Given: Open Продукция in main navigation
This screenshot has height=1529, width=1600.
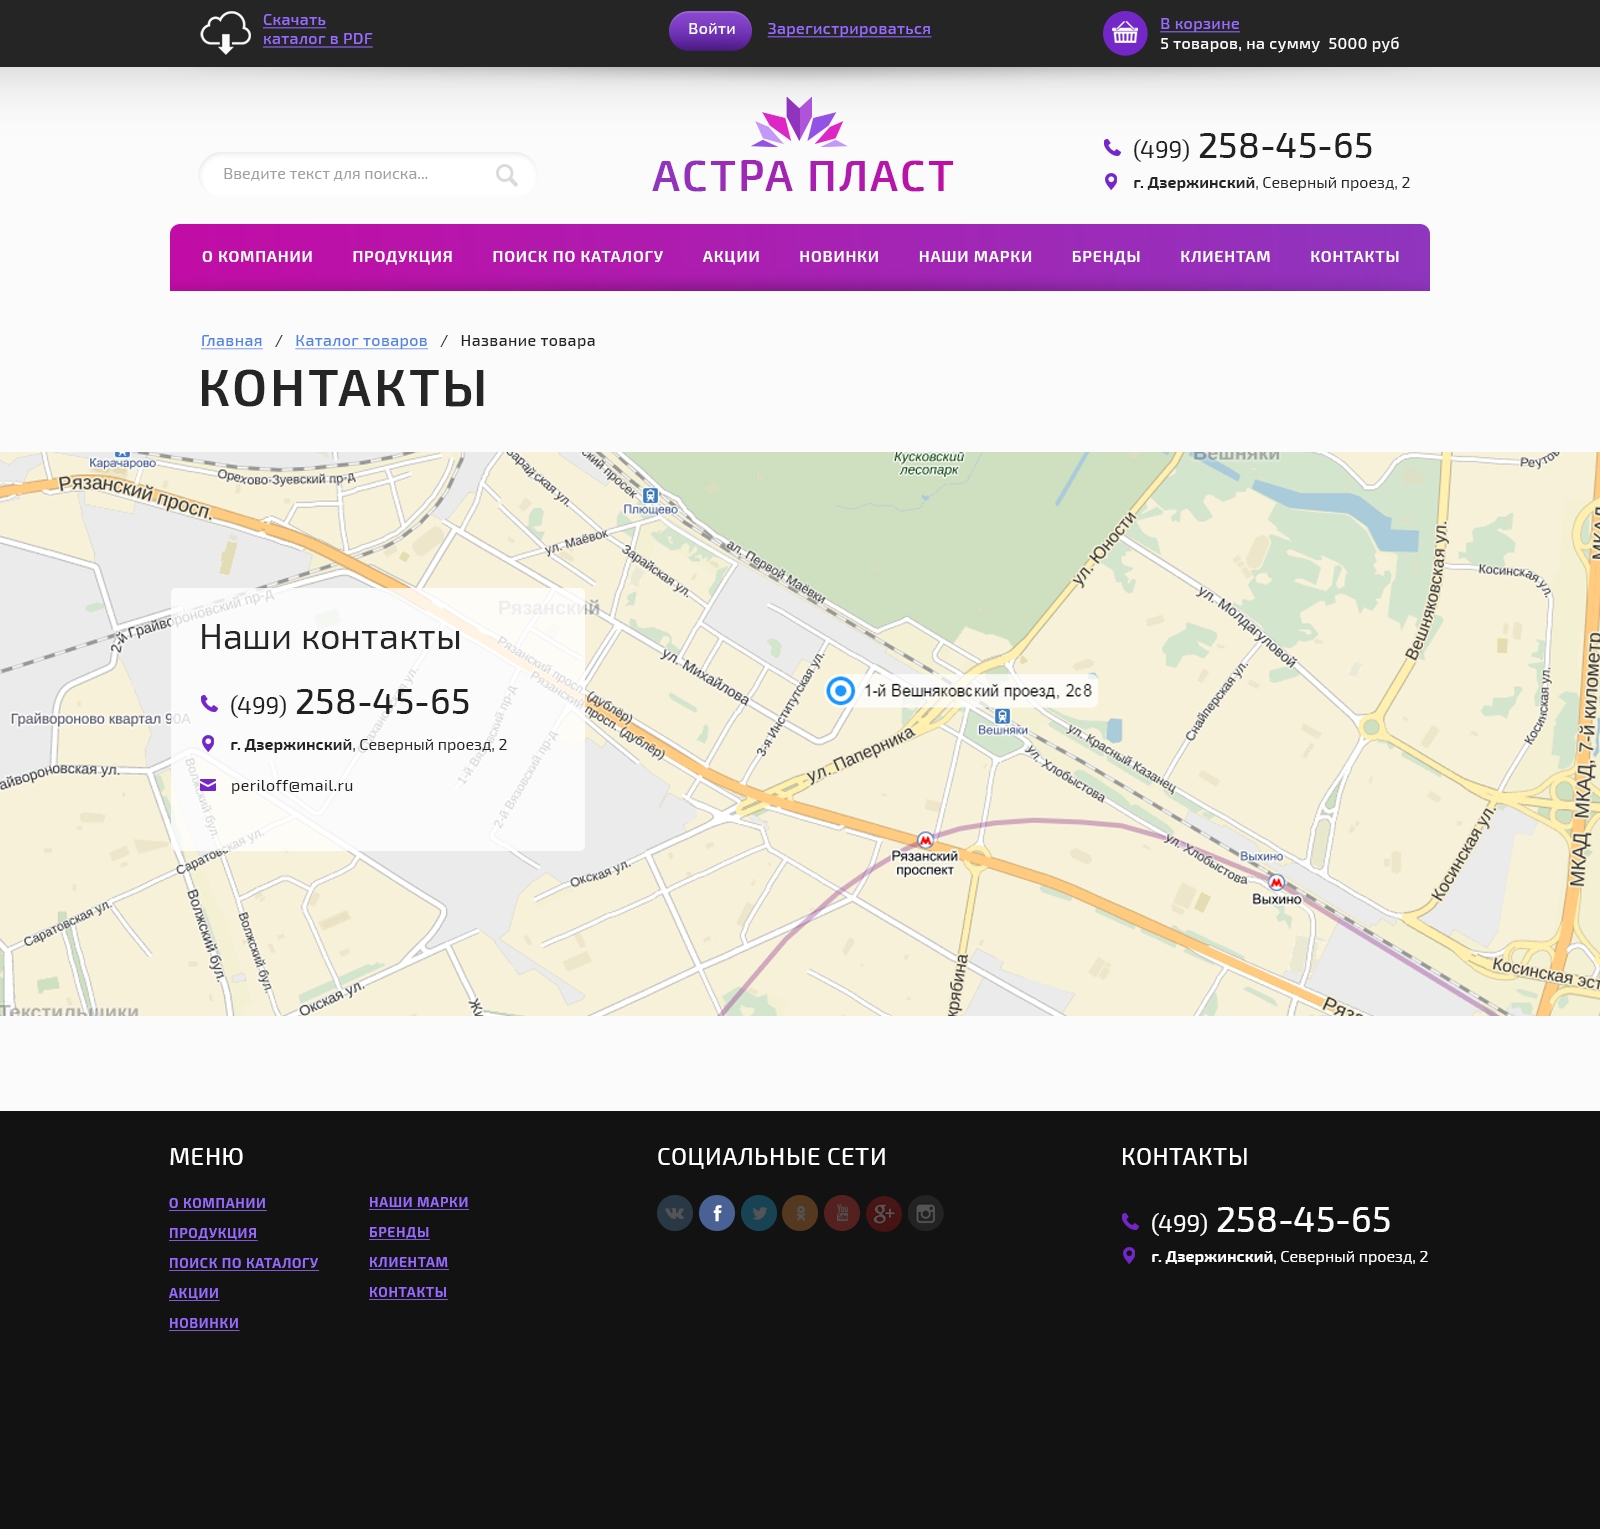Looking at the screenshot, I should tap(402, 257).
